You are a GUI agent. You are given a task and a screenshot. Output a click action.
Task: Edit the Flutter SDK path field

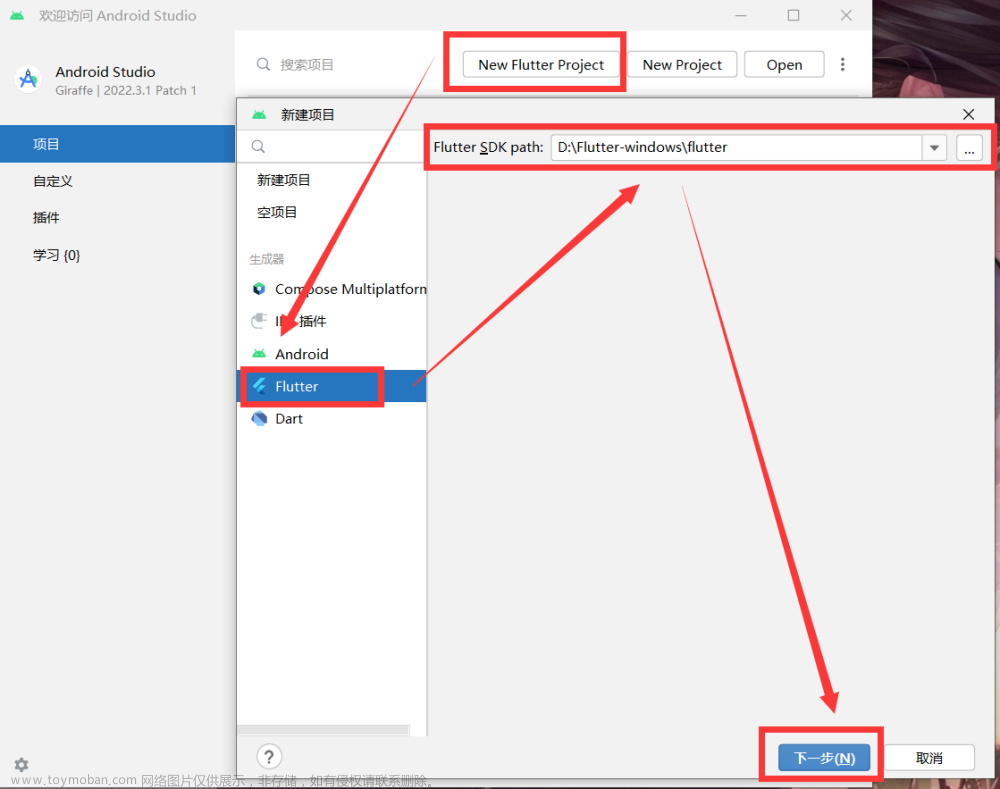click(737, 147)
